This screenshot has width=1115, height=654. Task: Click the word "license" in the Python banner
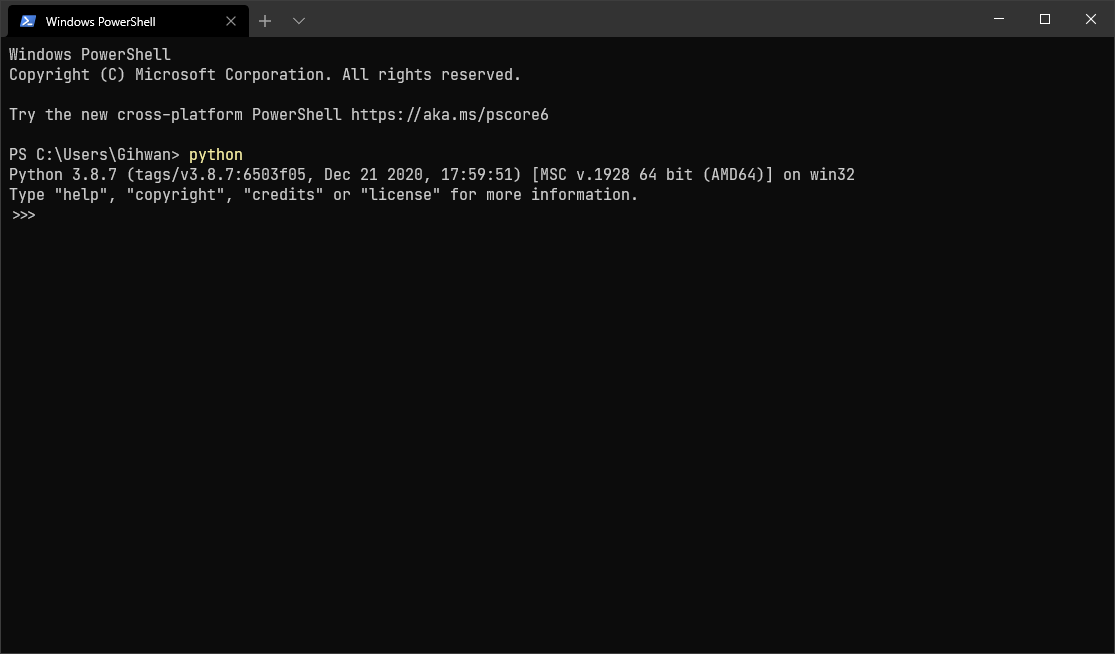400,195
